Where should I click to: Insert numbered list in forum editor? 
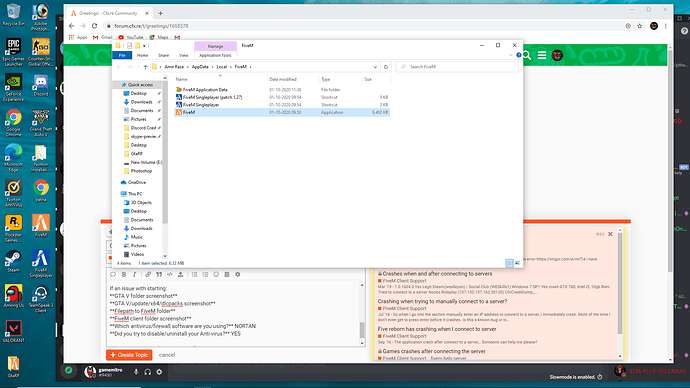point(205,275)
